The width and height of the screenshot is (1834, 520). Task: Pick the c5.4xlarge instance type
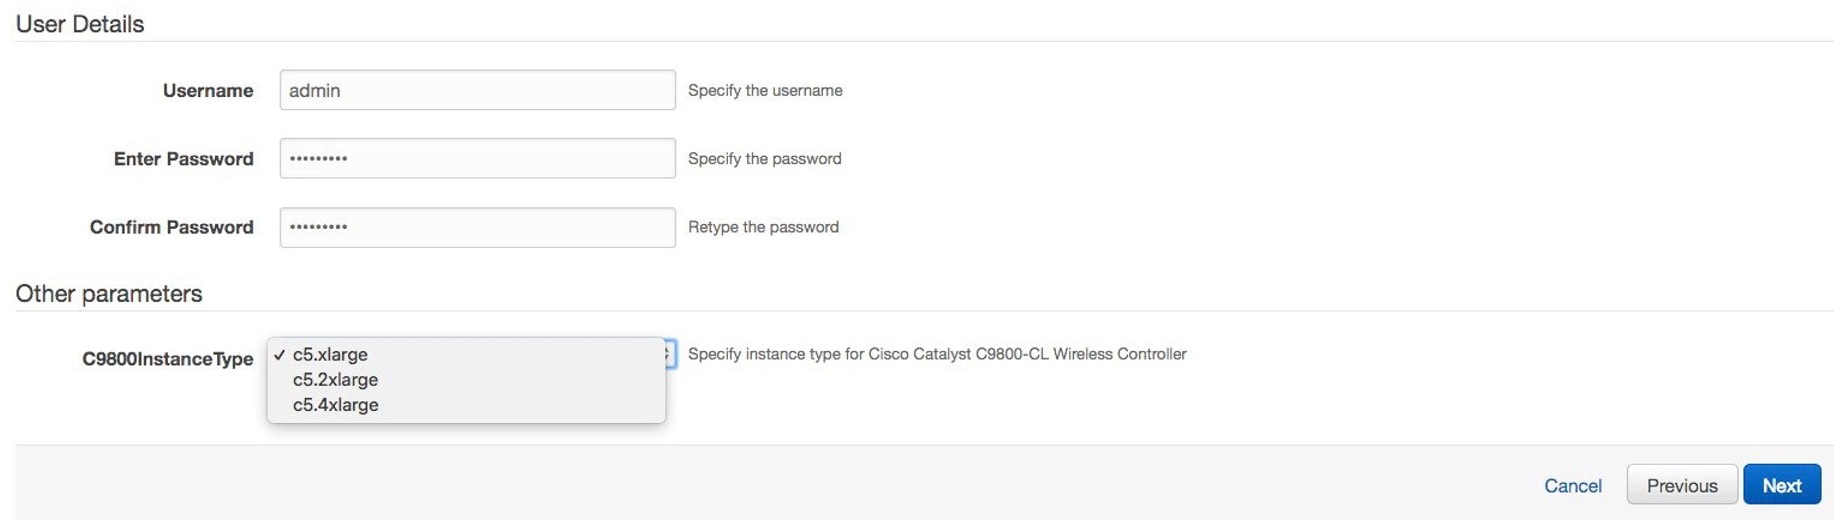[335, 404]
